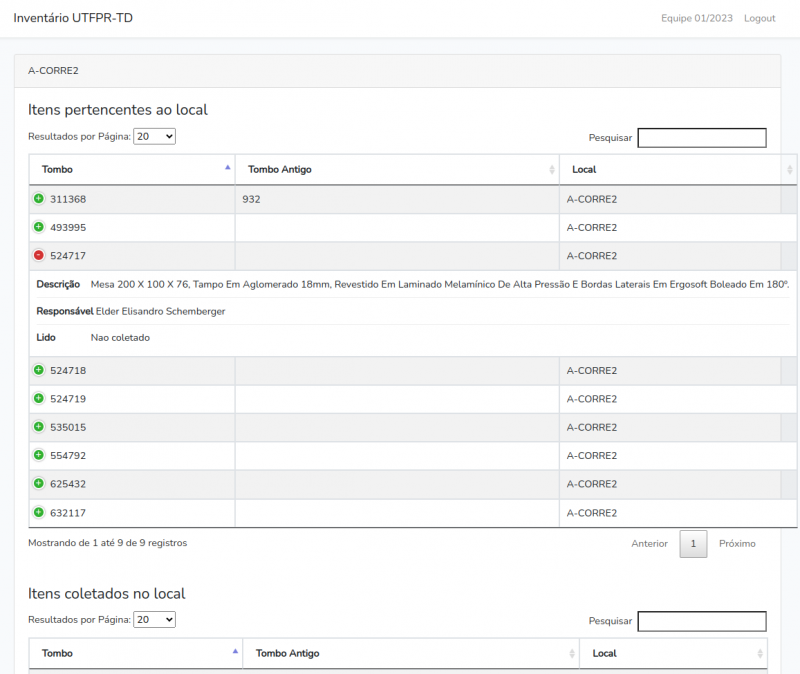Click Local cell of row 554792
The image size is (800, 674).
(x=678, y=456)
